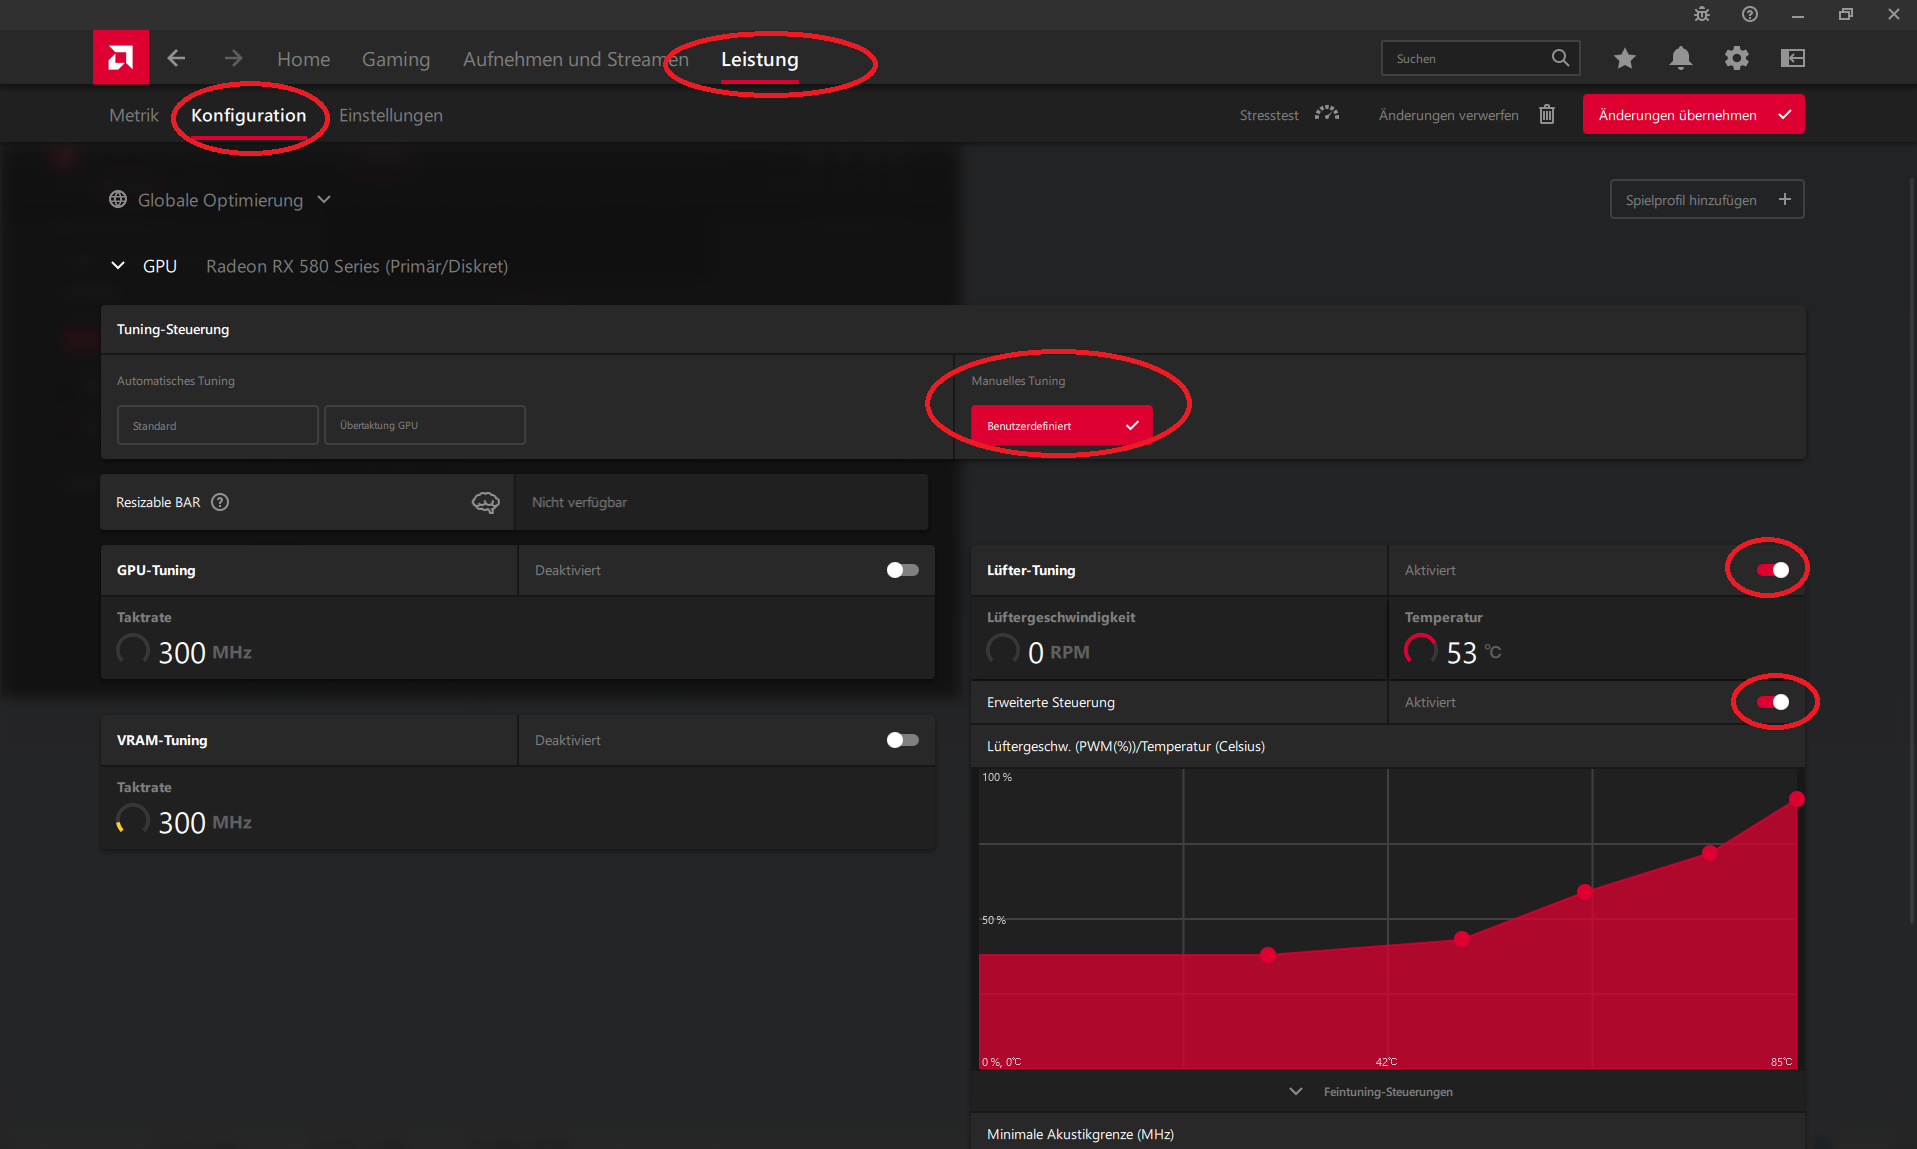Expand Globale Optimierung dropdown
Image resolution: width=1917 pixels, height=1149 pixels.
(x=324, y=199)
